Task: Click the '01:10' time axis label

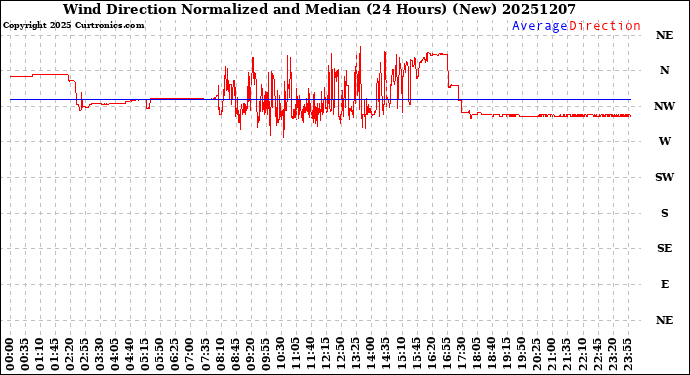Action: (x=40, y=354)
